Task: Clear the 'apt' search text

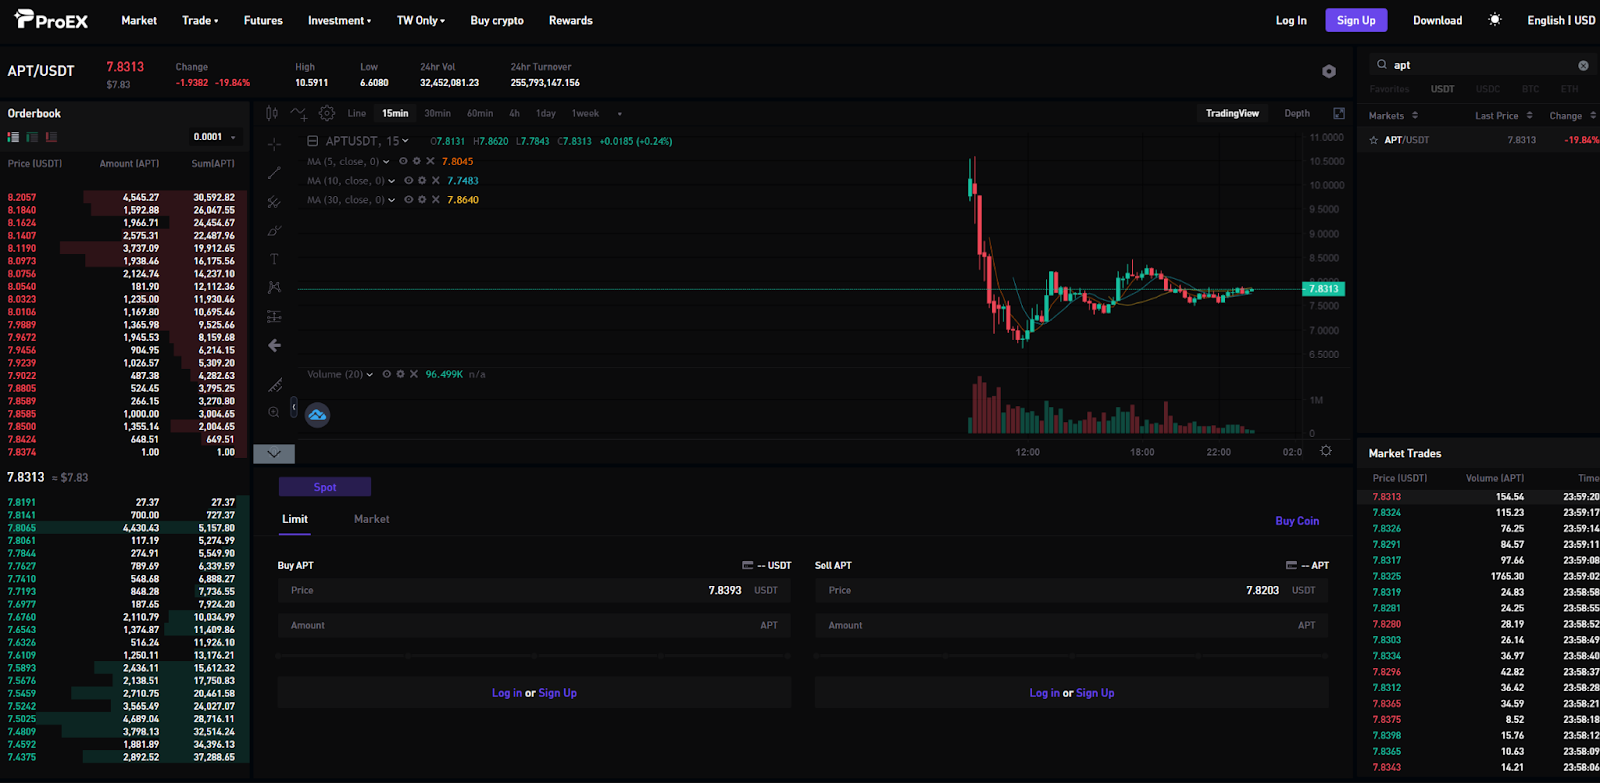Action: 1583,65
